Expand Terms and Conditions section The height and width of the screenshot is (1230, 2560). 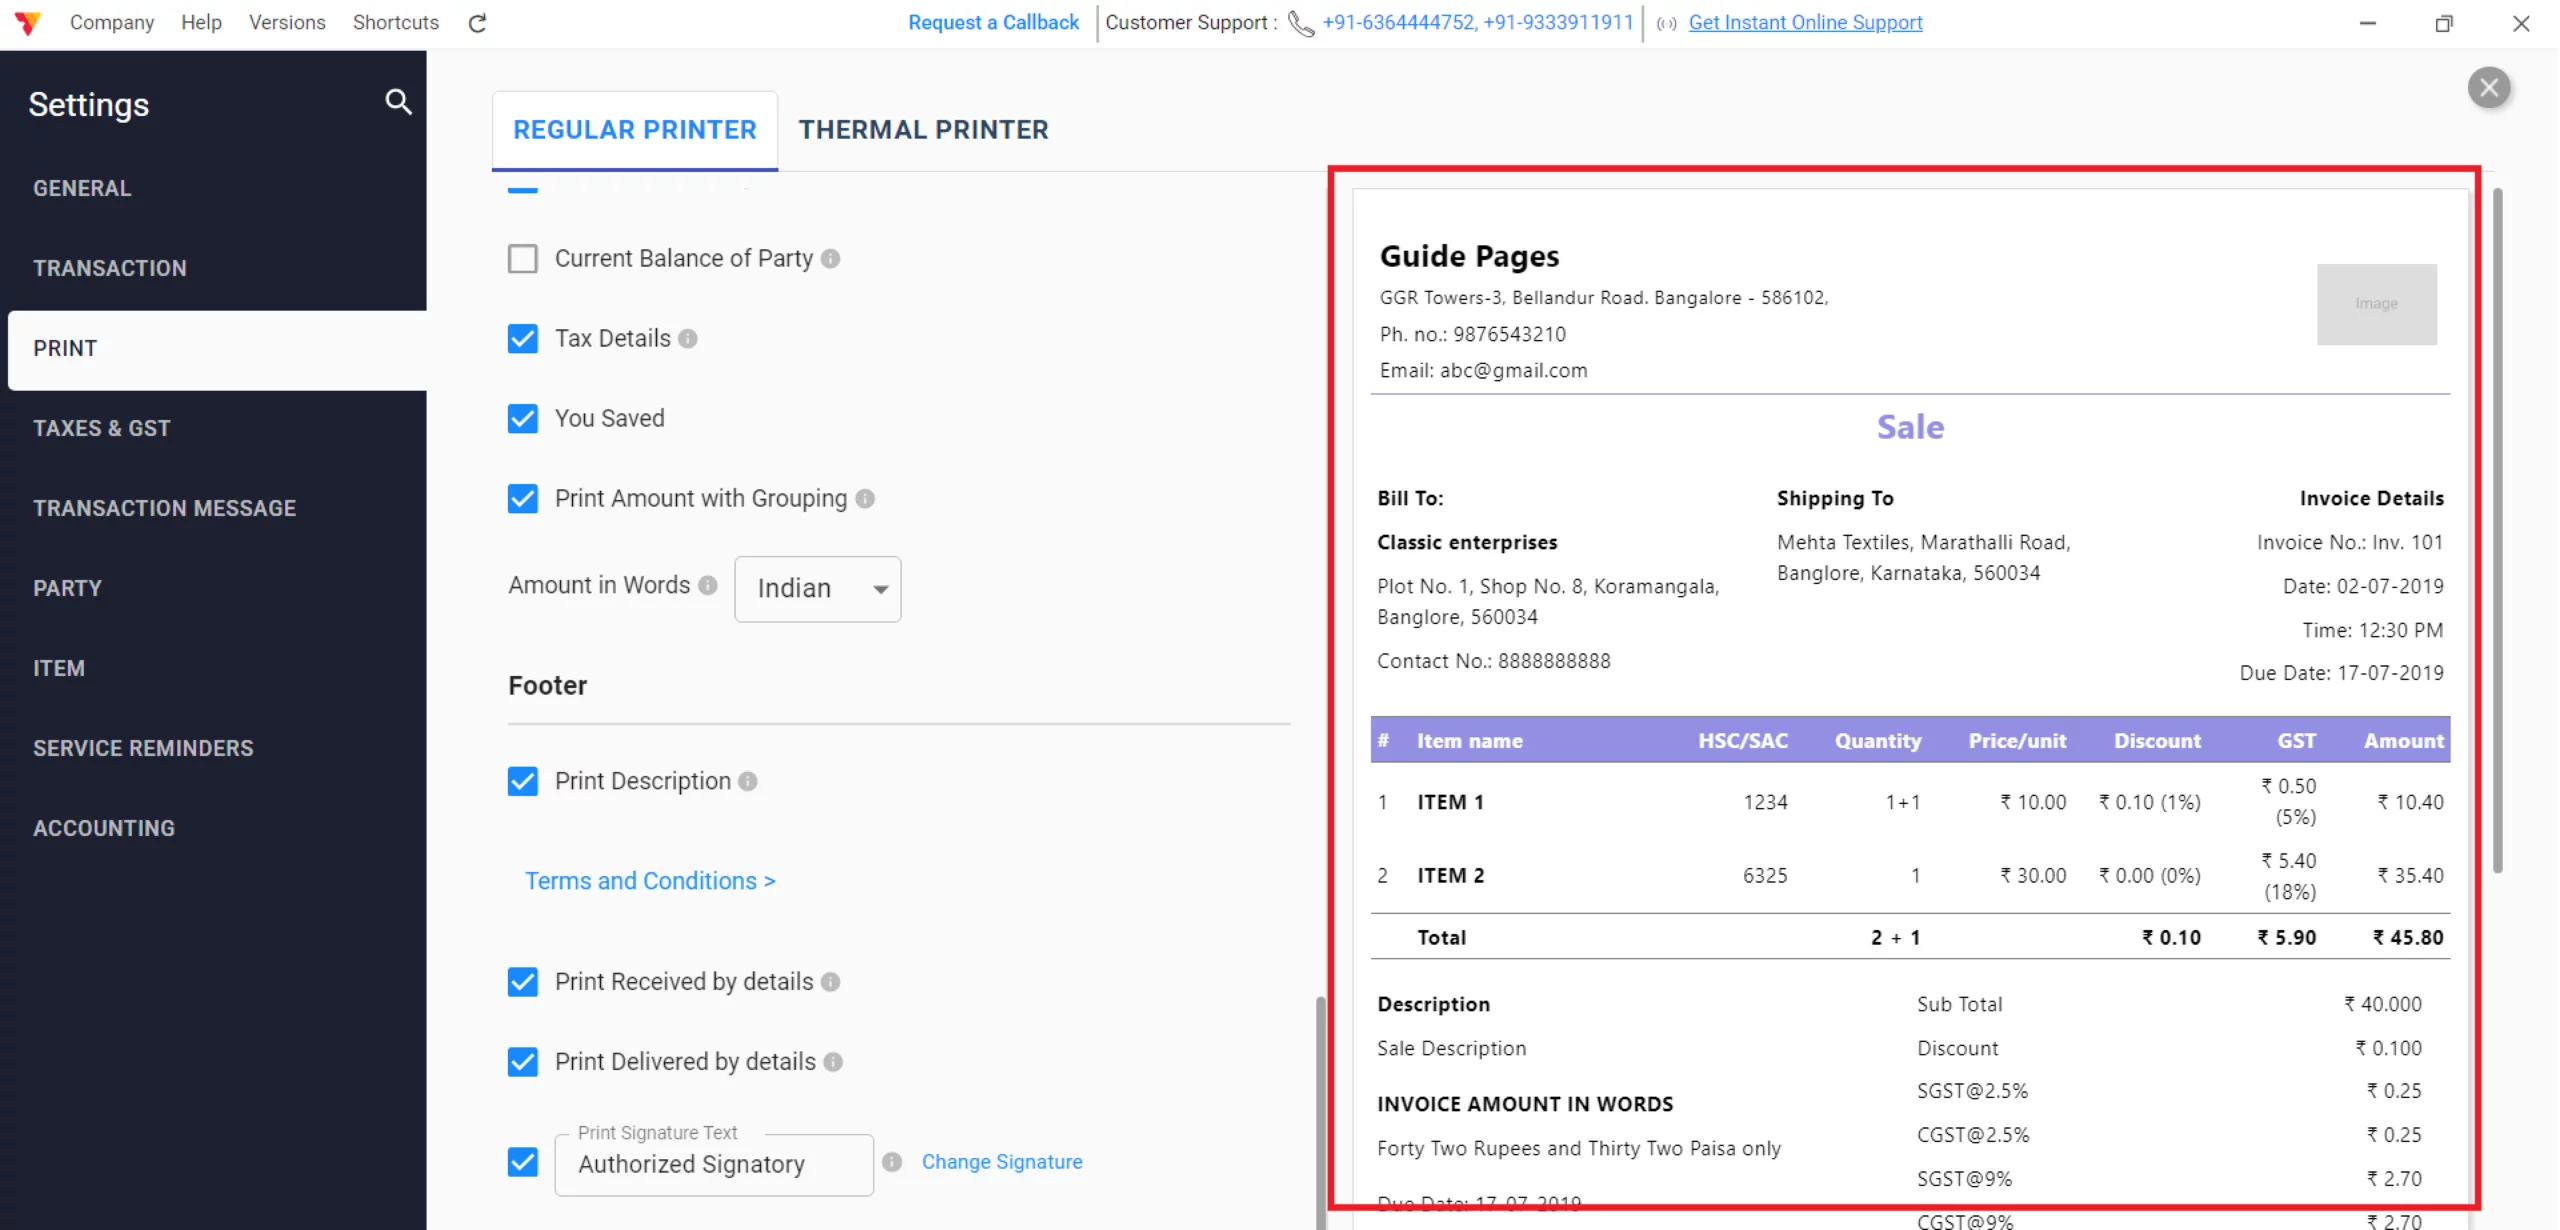click(650, 881)
